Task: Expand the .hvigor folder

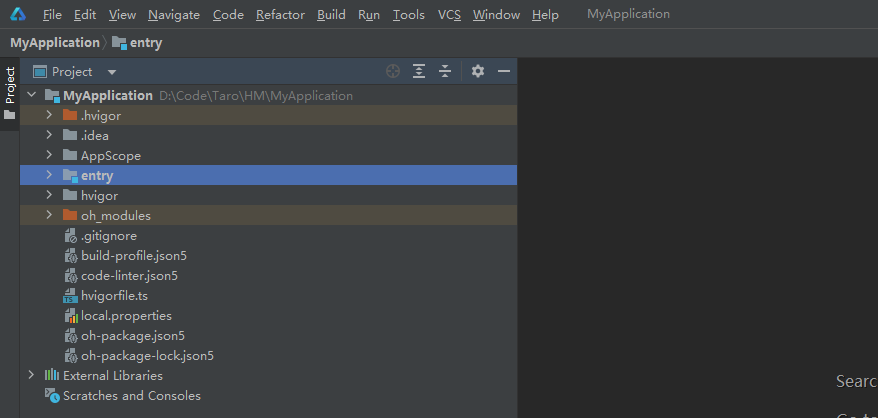Action: click(49, 115)
